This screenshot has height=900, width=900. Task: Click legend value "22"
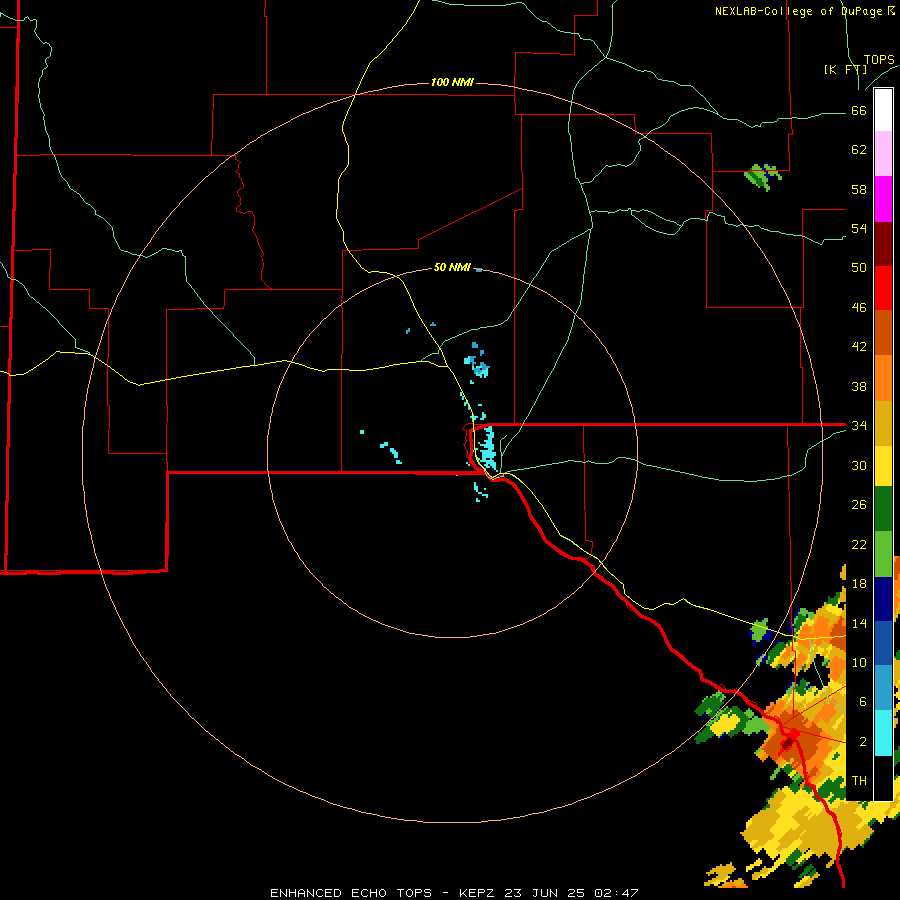pos(859,544)
